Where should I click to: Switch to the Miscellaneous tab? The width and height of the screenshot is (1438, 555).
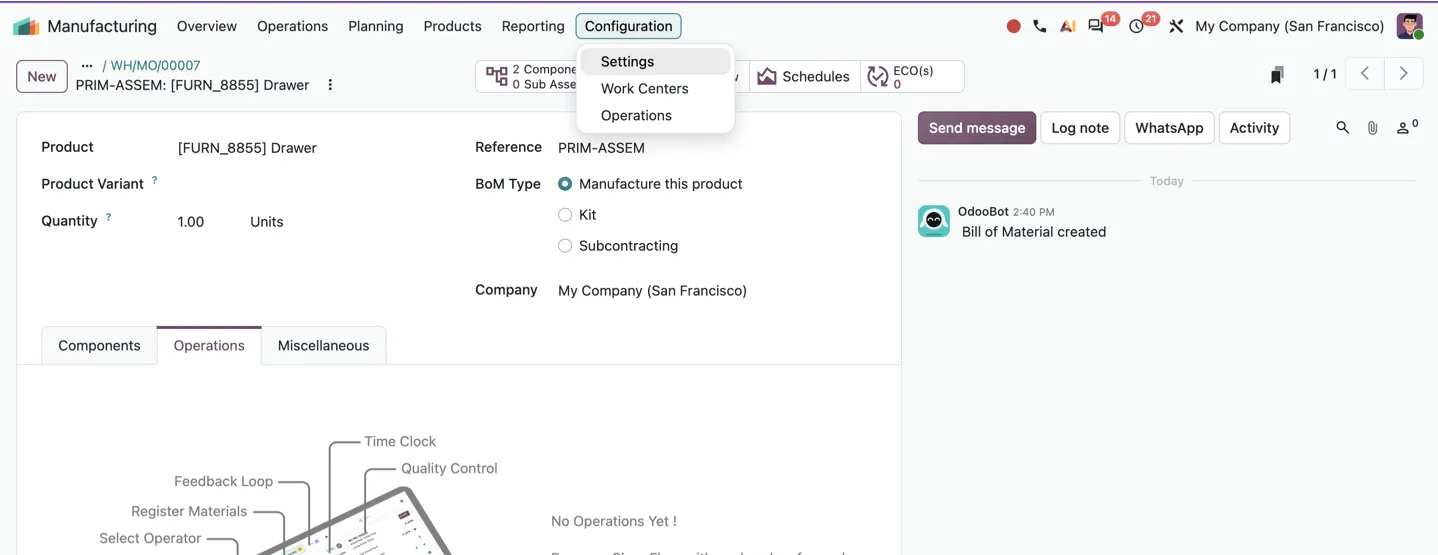click(323, 346)
